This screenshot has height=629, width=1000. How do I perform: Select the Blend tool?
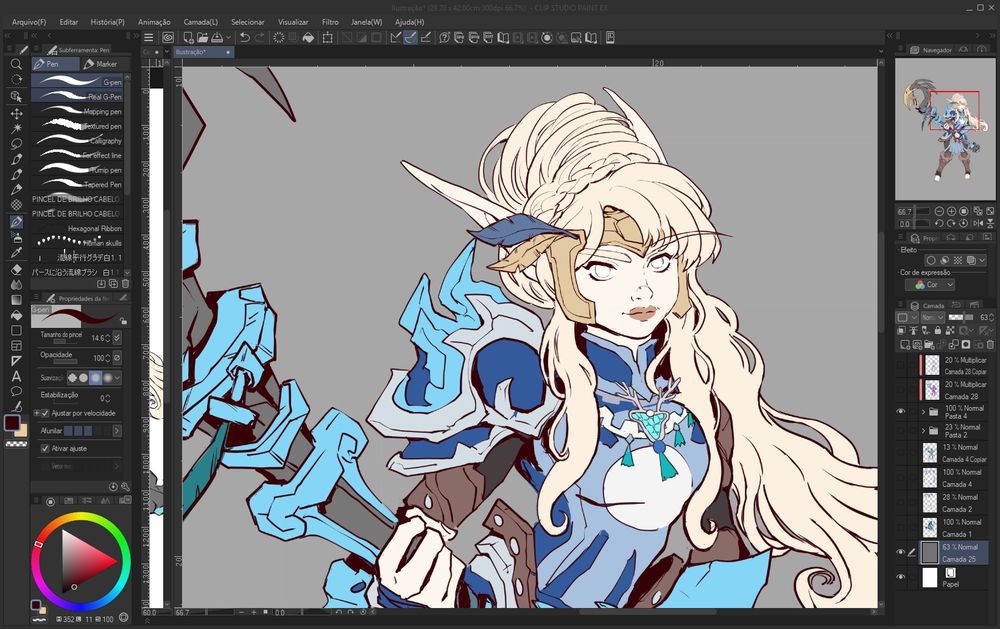tap(17, 285)
